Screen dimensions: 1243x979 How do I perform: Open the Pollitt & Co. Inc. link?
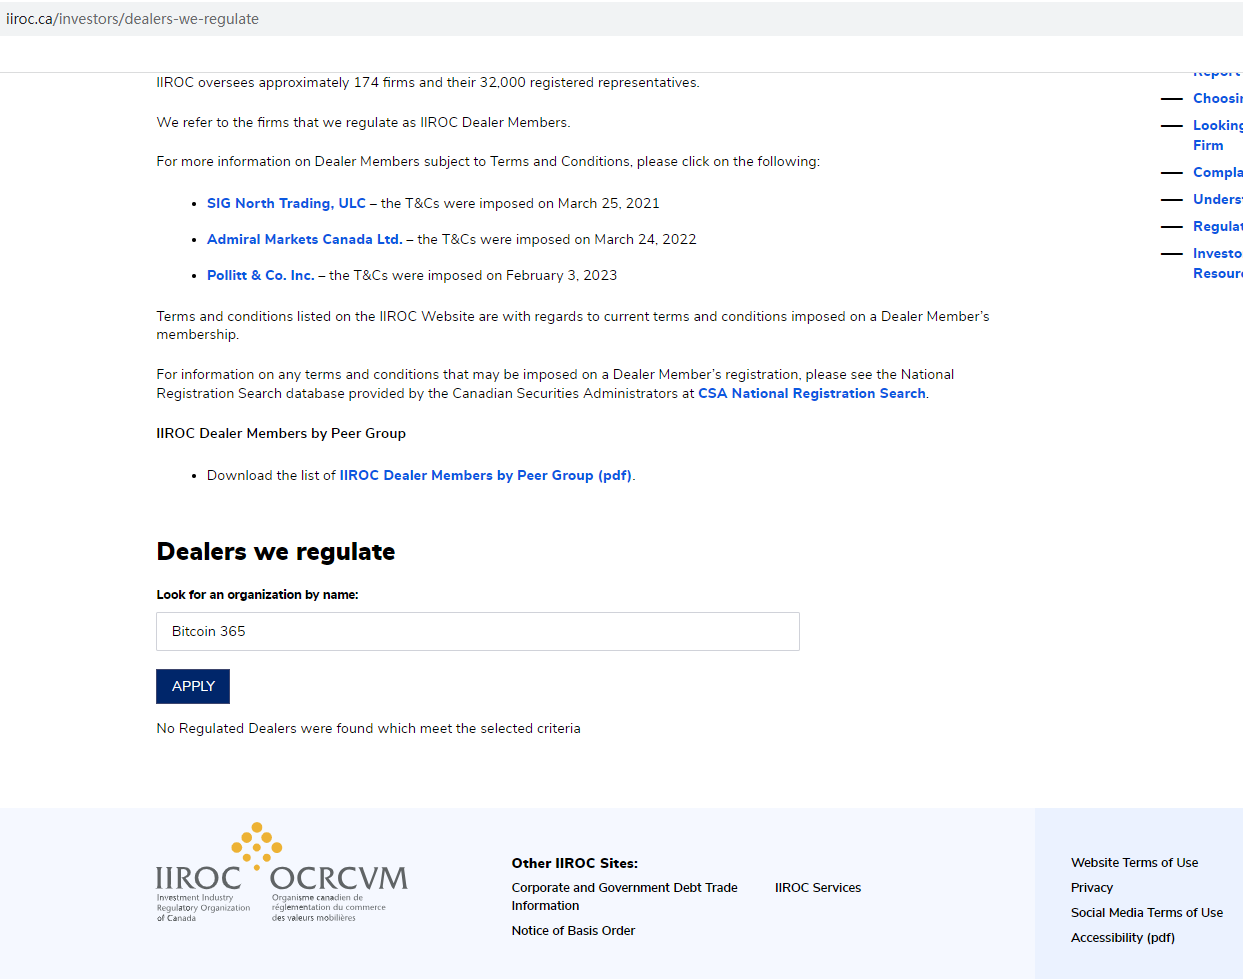(x=260, y=275)
